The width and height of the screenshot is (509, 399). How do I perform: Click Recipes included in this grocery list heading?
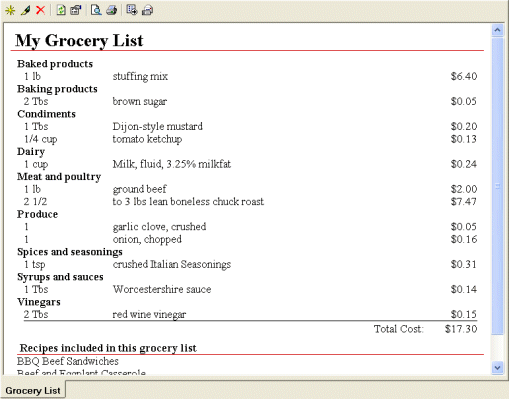click(x=108, y=348)
